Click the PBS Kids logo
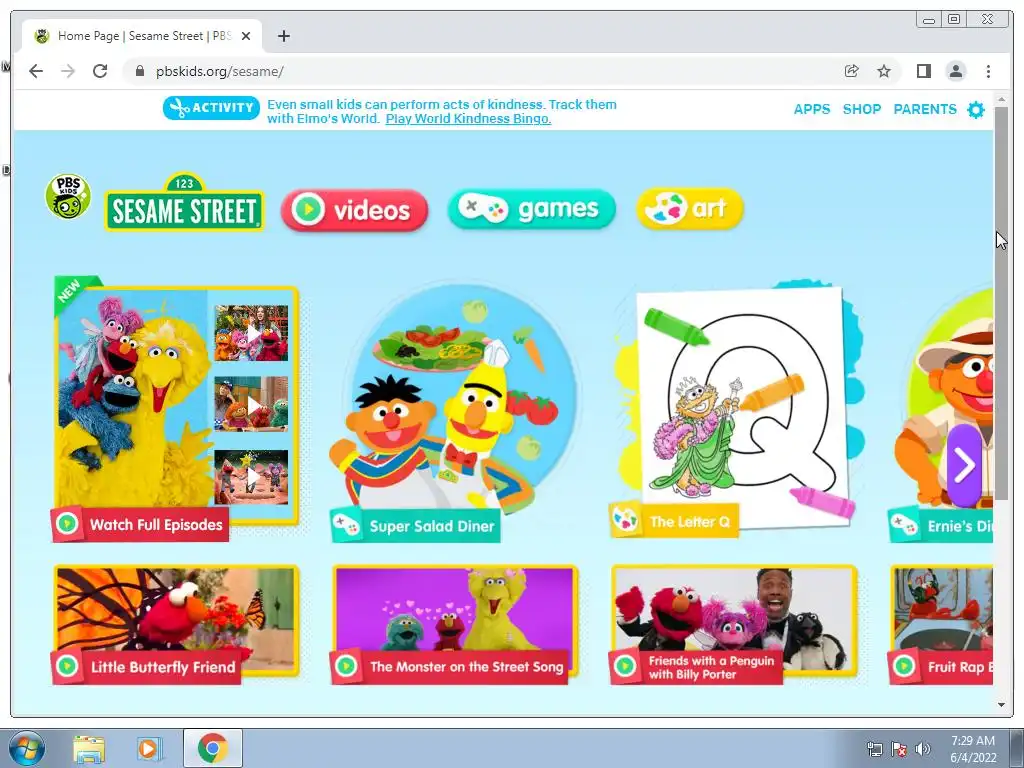Screen dimensions: 1024x768 68,197
